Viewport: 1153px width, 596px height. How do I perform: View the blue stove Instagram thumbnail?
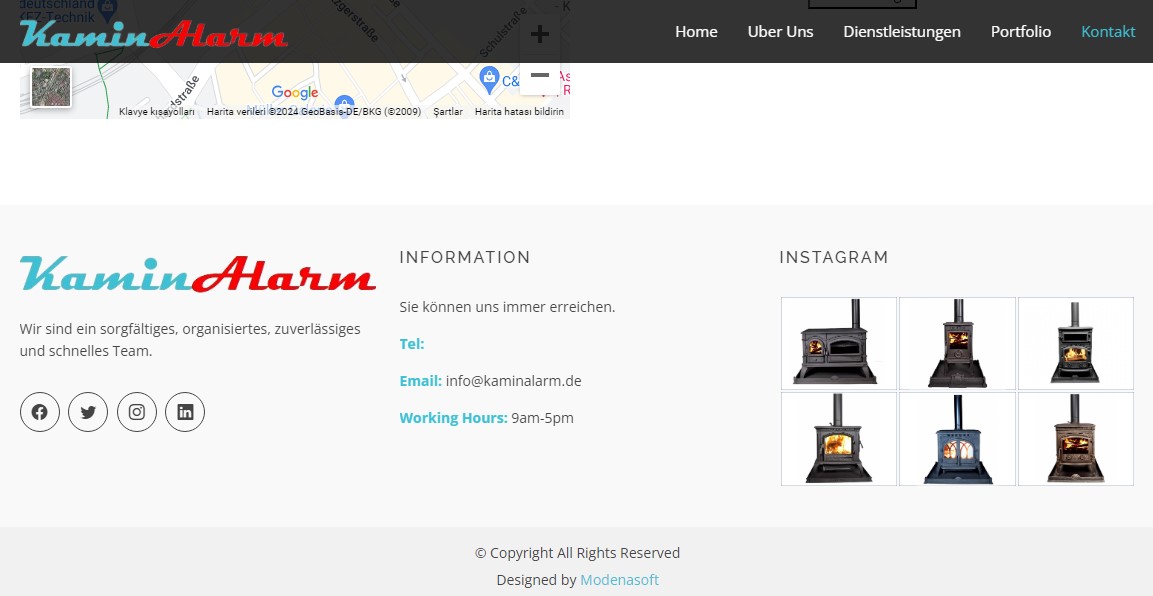(957, 439)
